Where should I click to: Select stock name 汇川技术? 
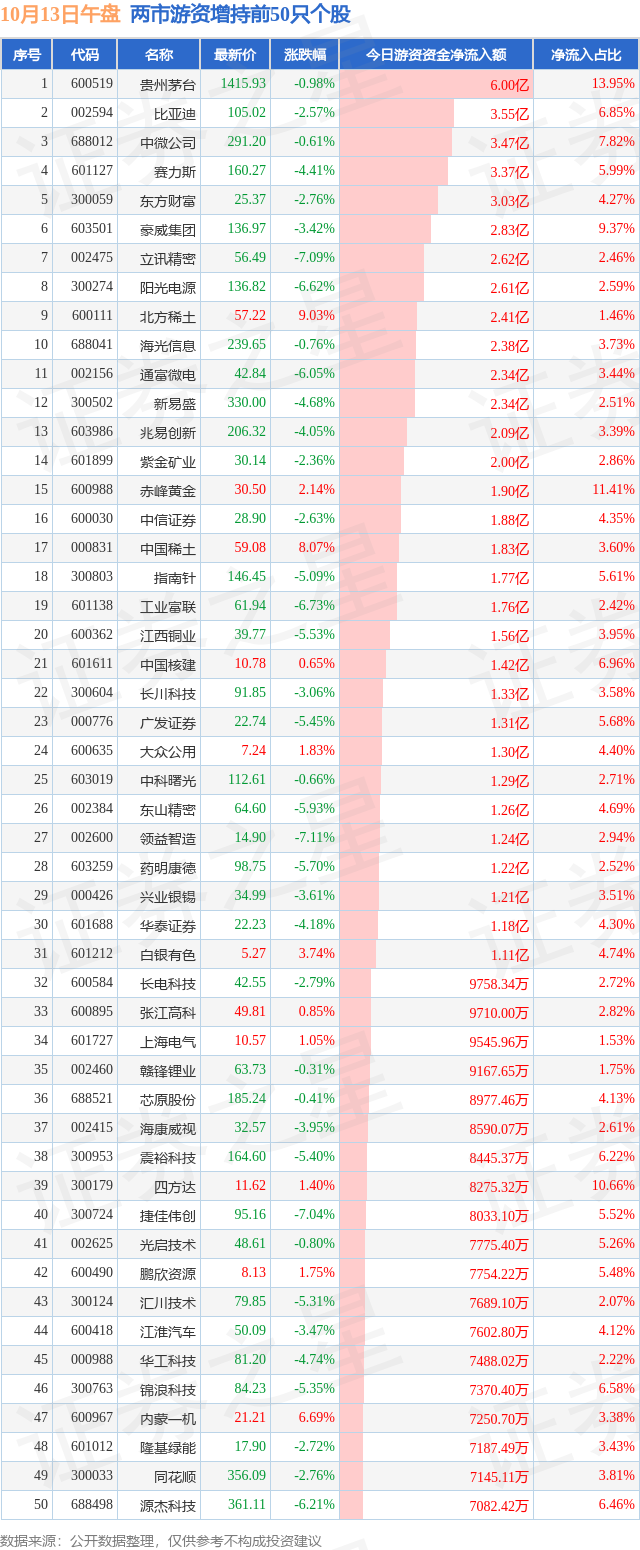click(168, 1302)
